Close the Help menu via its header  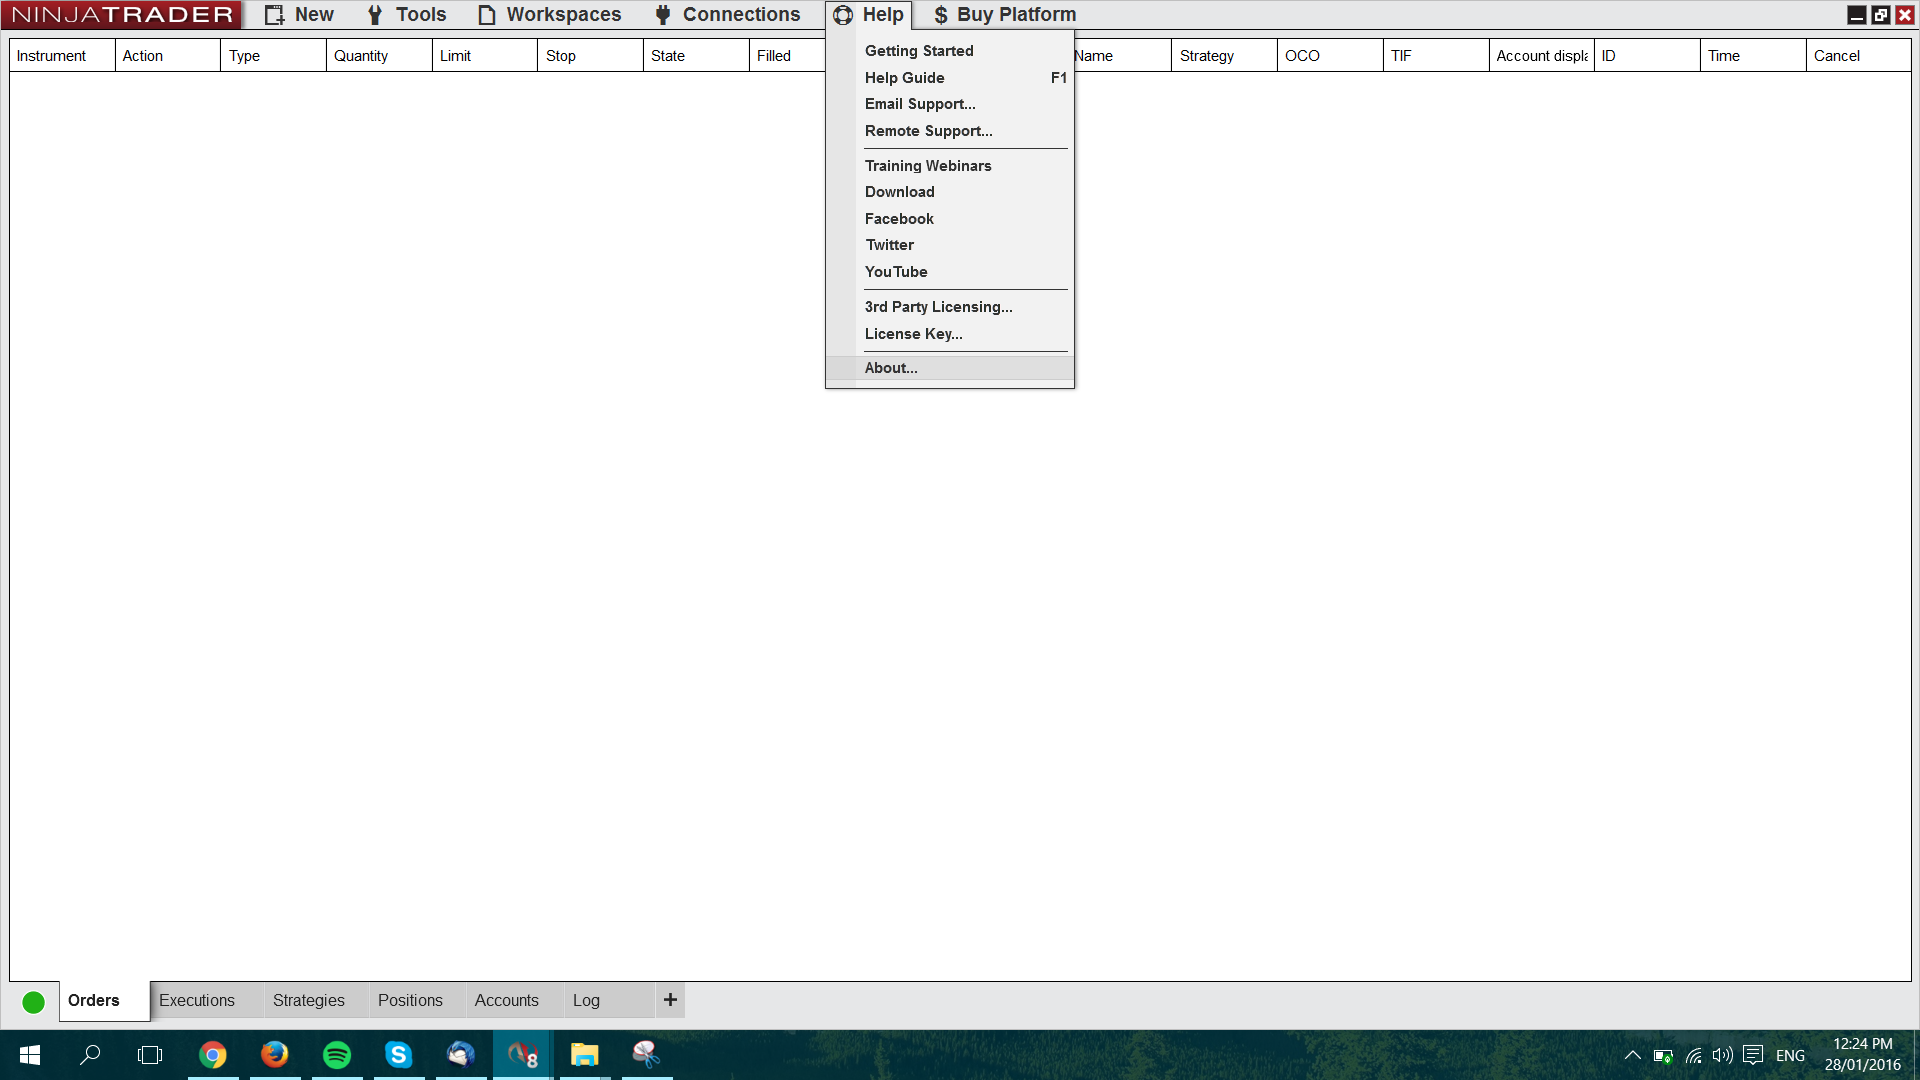coord(868,15)
